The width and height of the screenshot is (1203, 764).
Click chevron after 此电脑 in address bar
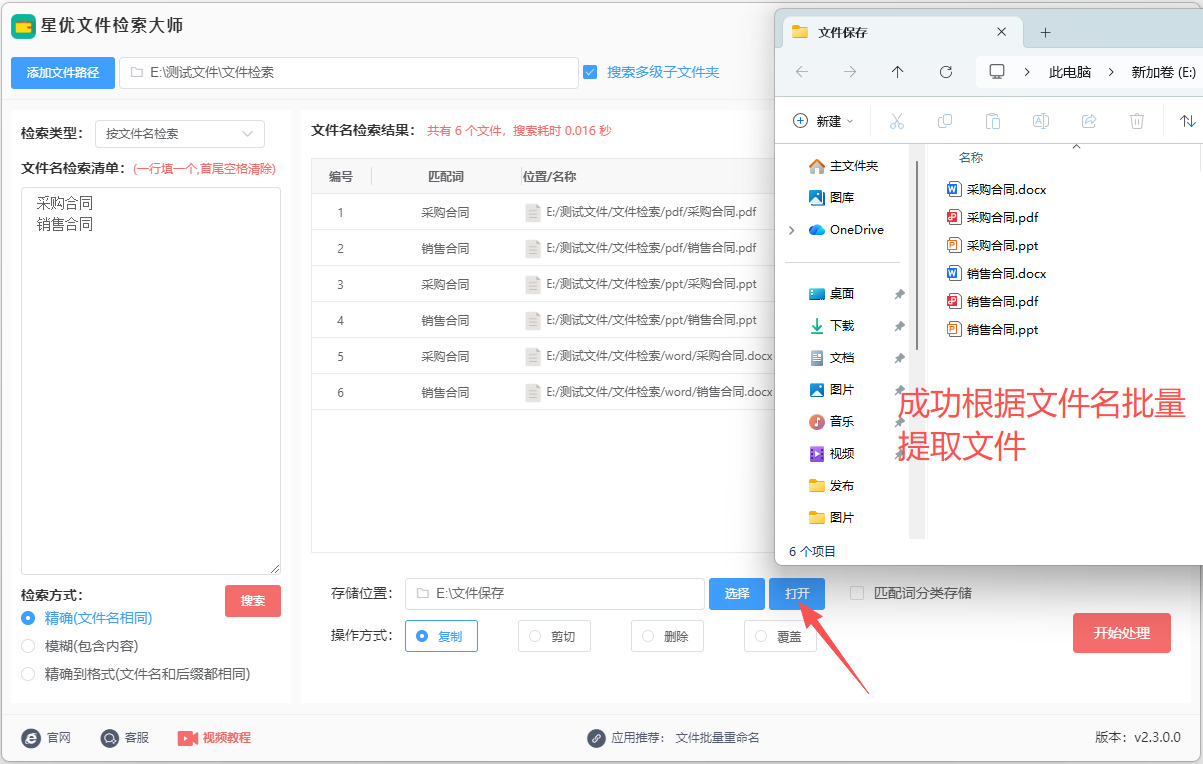(1111, 72)
